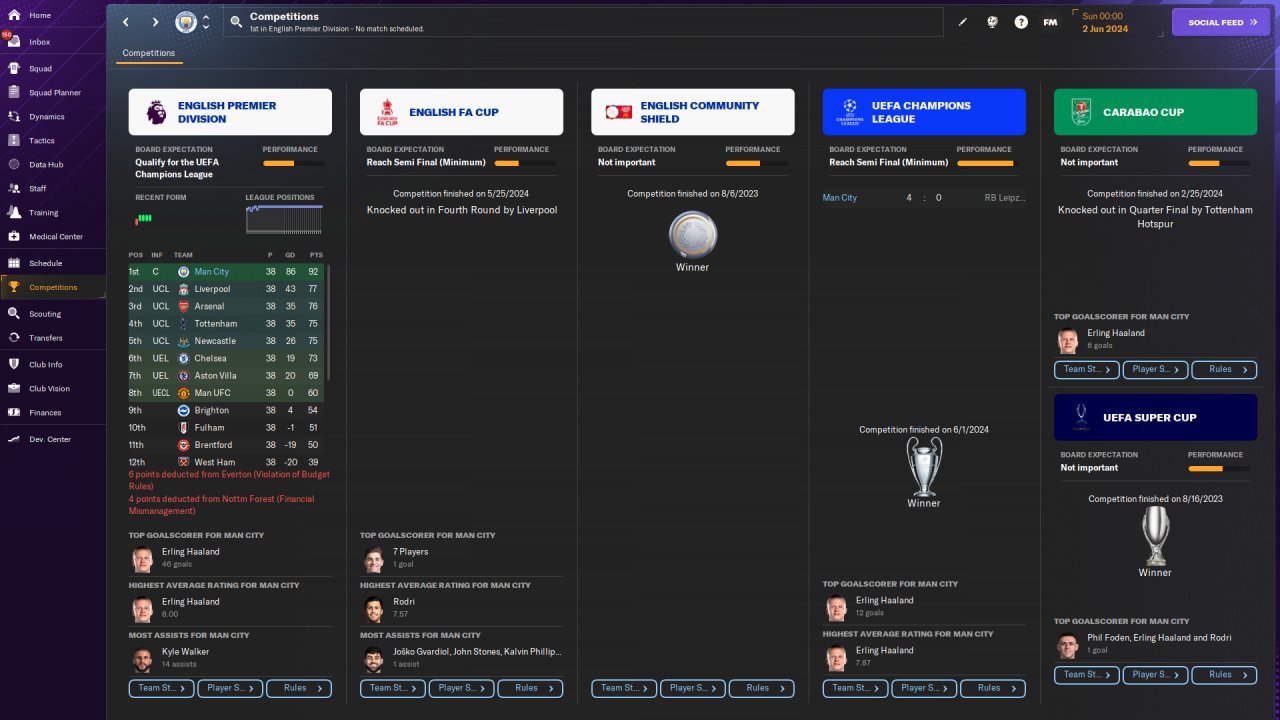
Task: Expand the club badge up-down chevron
Action: coord(206,22)
